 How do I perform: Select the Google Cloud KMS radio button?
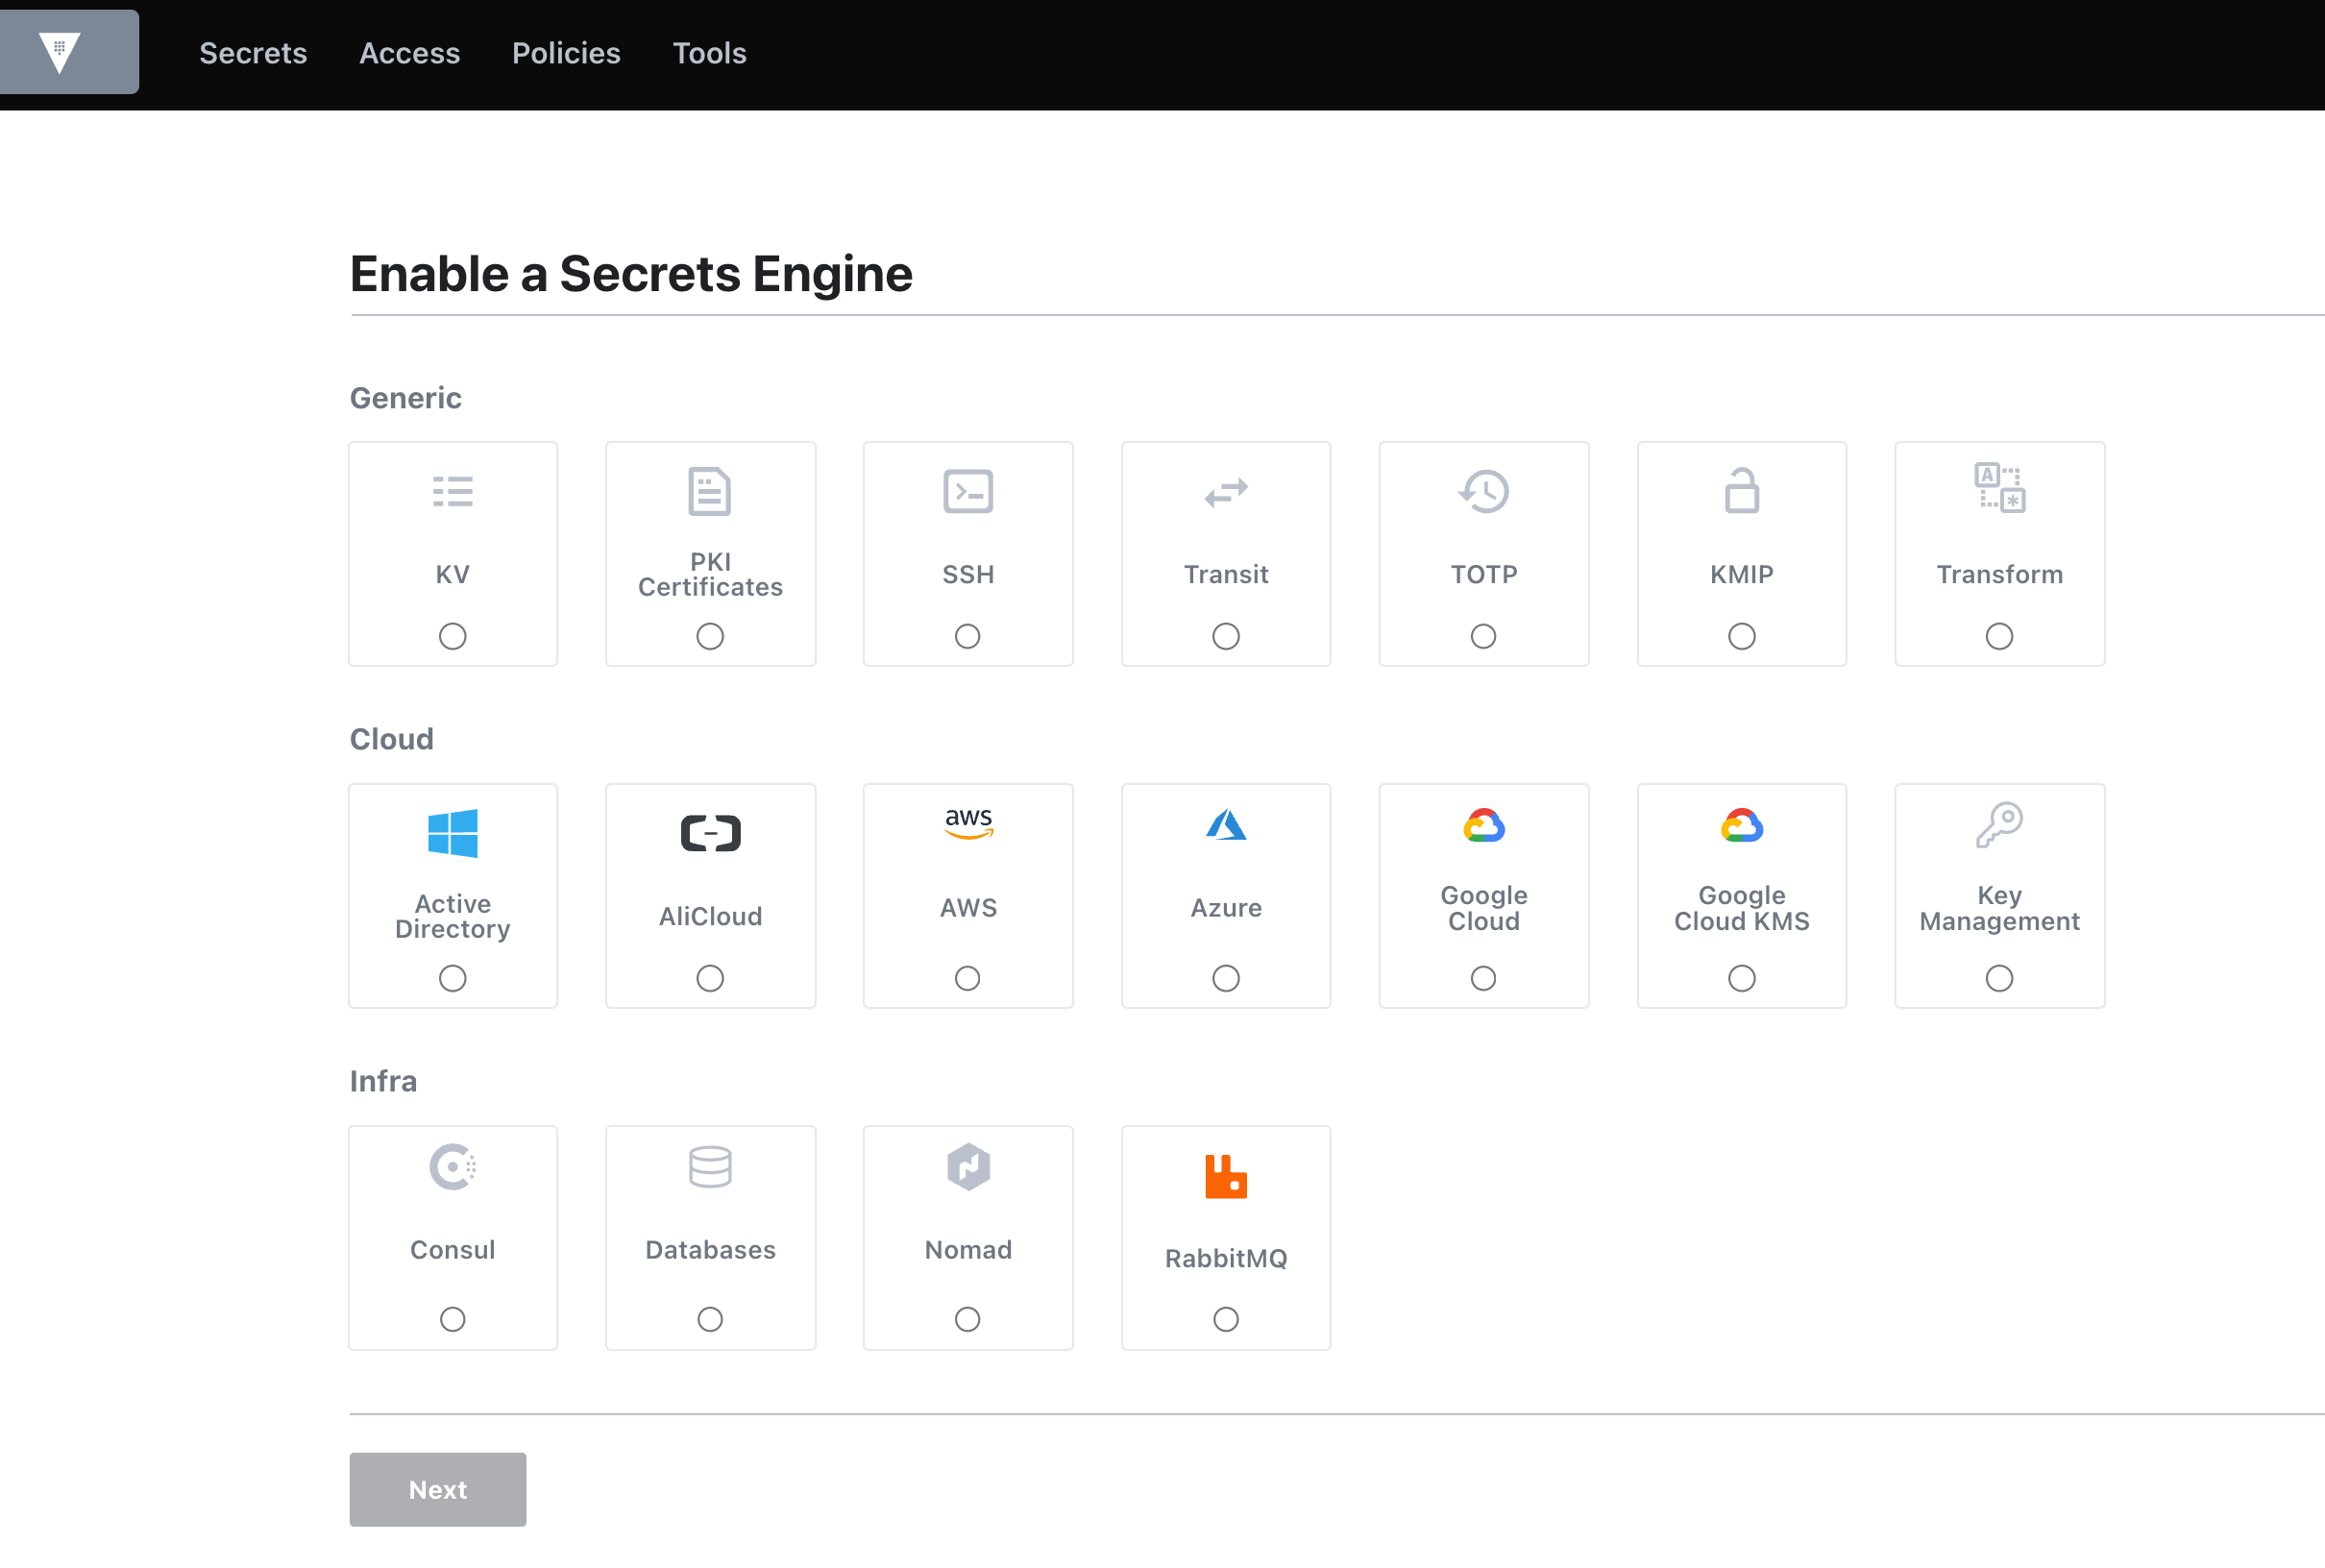pos(1742,978)
